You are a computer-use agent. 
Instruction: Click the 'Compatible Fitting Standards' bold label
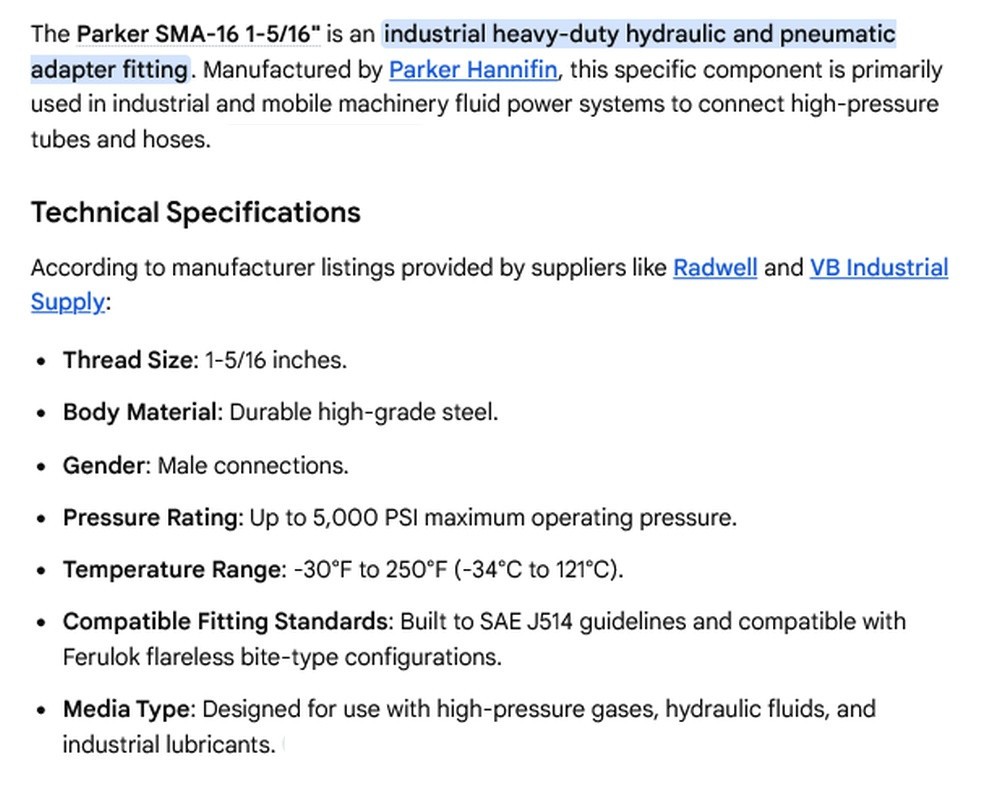[x=228, y=622]
